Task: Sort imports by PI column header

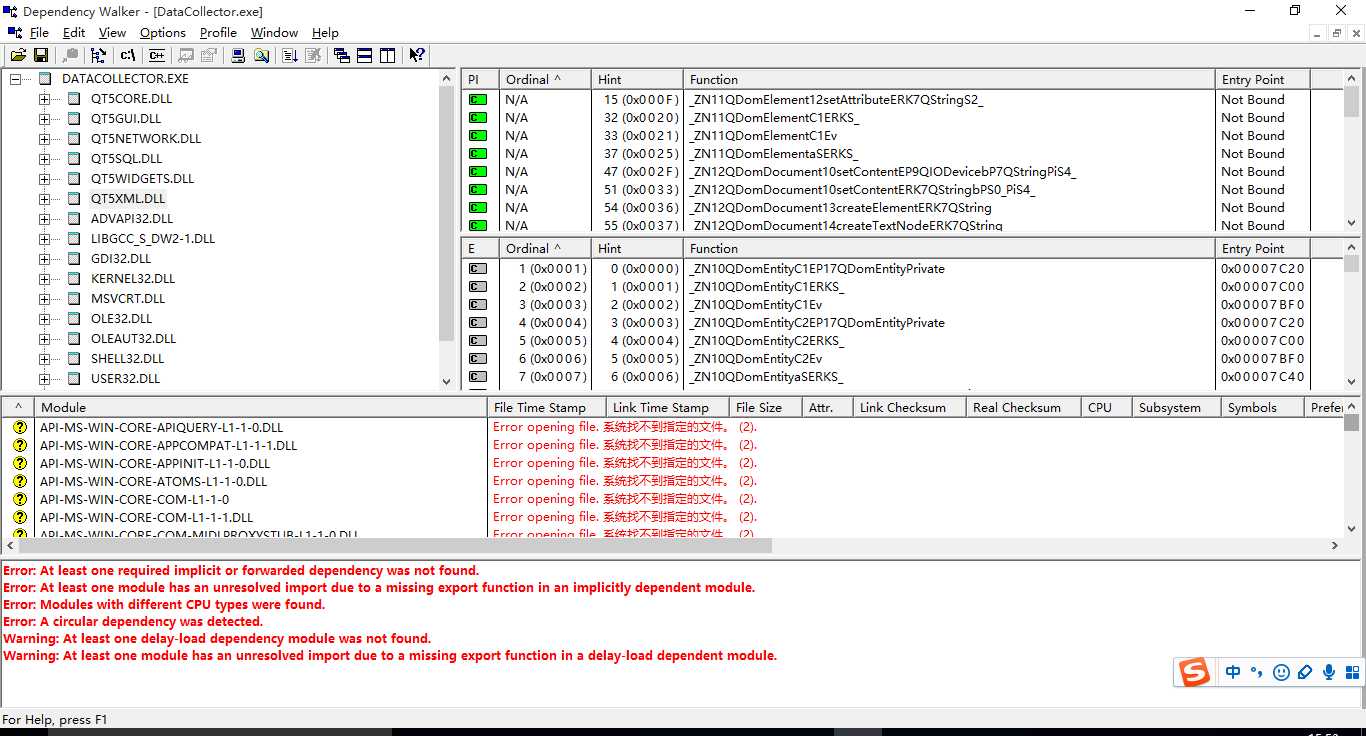Action: point(479,79)
